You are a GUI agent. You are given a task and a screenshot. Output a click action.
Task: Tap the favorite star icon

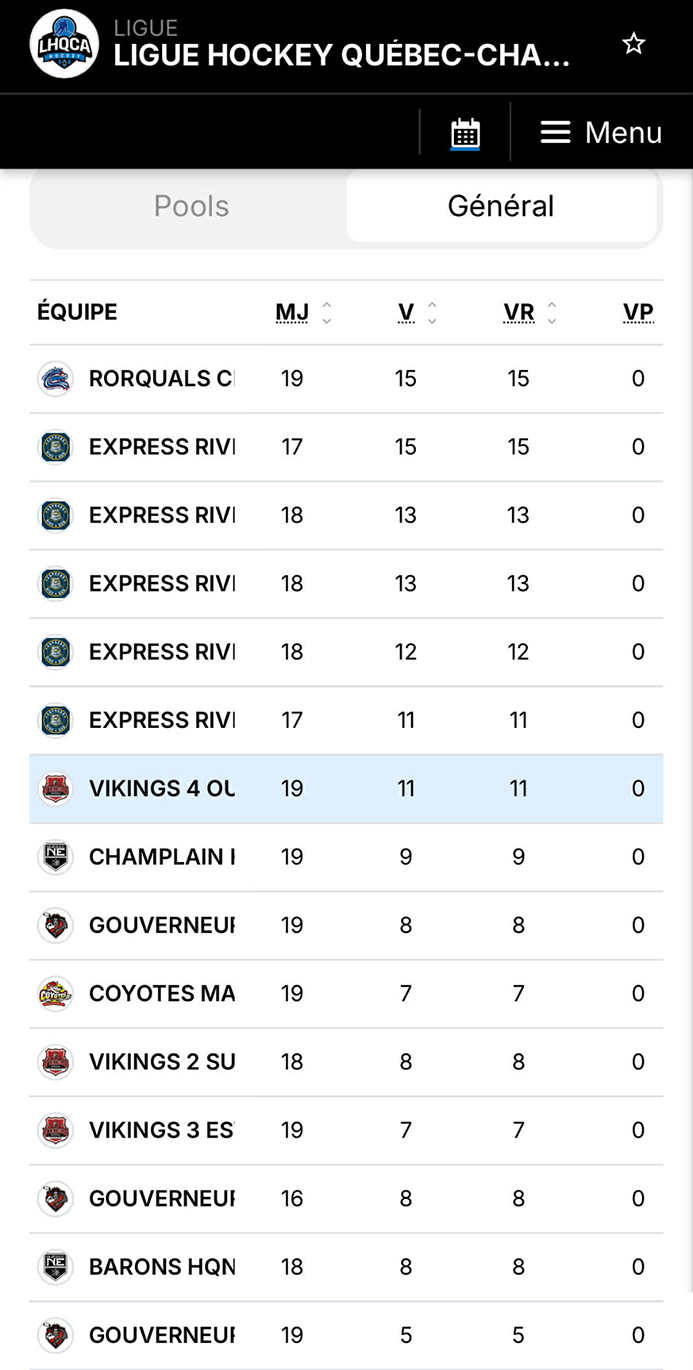tap(634, 44)
